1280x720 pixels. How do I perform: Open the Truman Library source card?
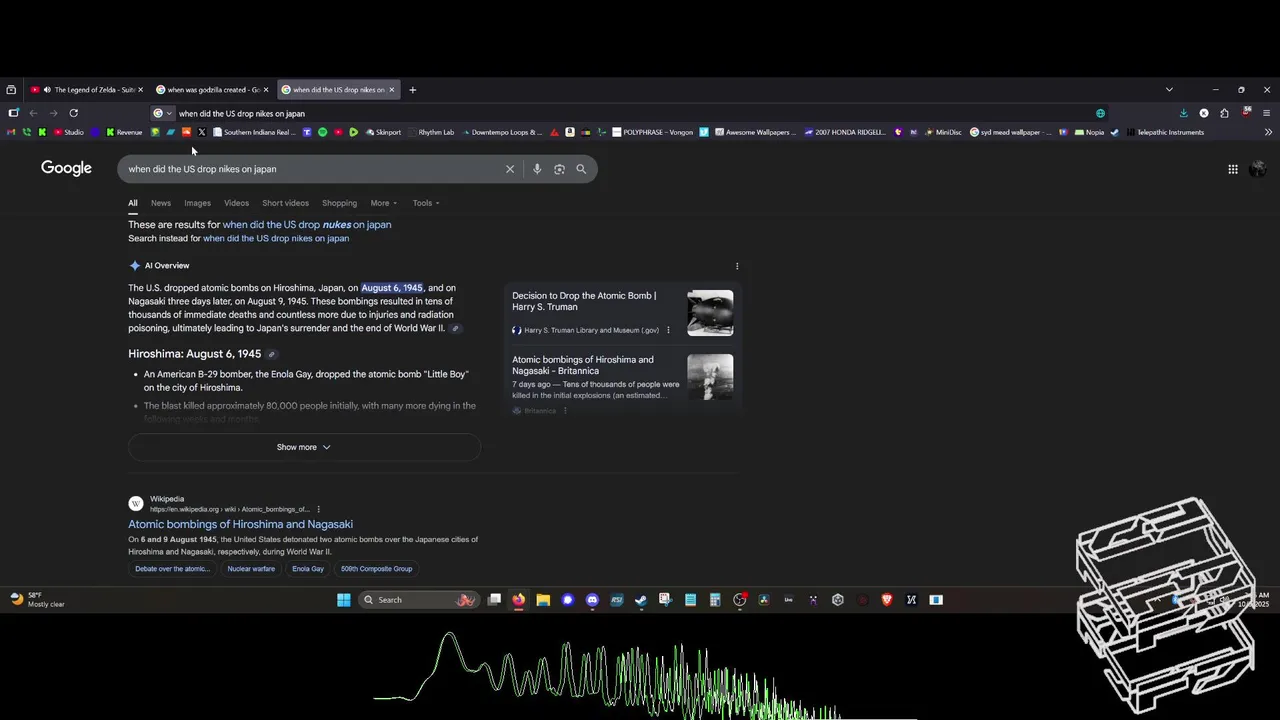pyautogui.click(x=623, y=313)
